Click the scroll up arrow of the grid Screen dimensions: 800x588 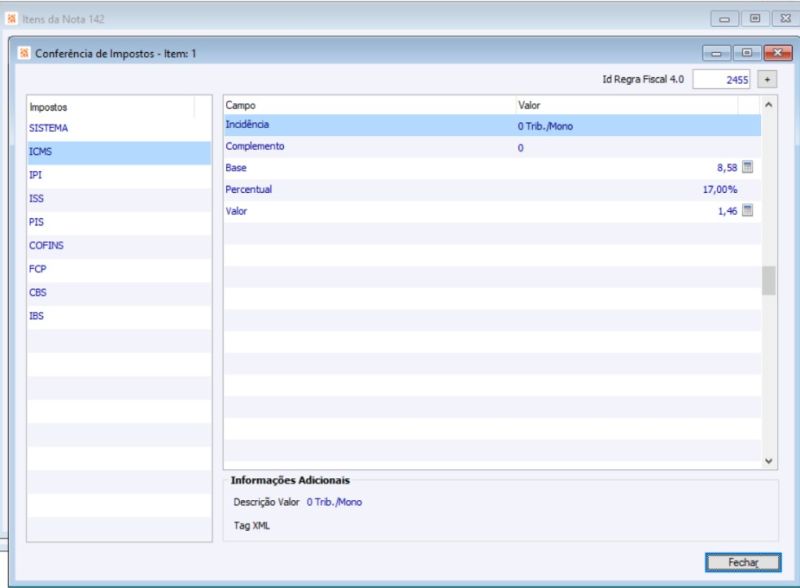769,105
